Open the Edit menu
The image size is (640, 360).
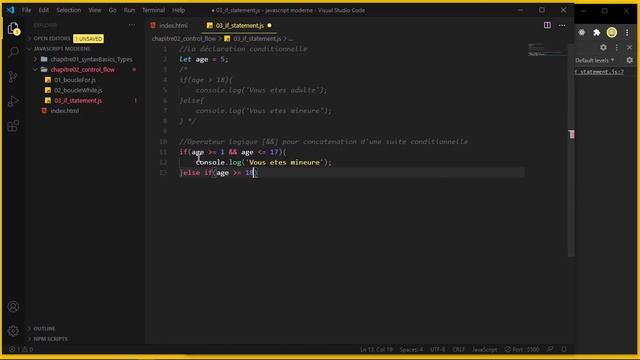[44, 10]
